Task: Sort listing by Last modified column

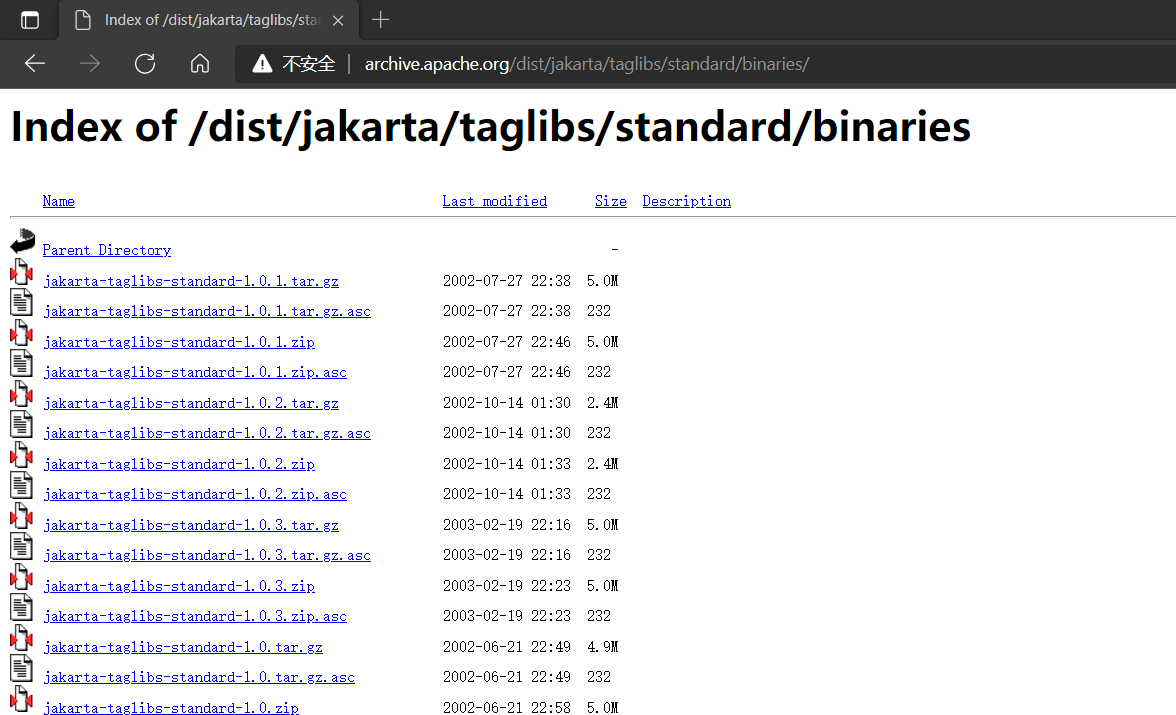Action: click(494, 201)
